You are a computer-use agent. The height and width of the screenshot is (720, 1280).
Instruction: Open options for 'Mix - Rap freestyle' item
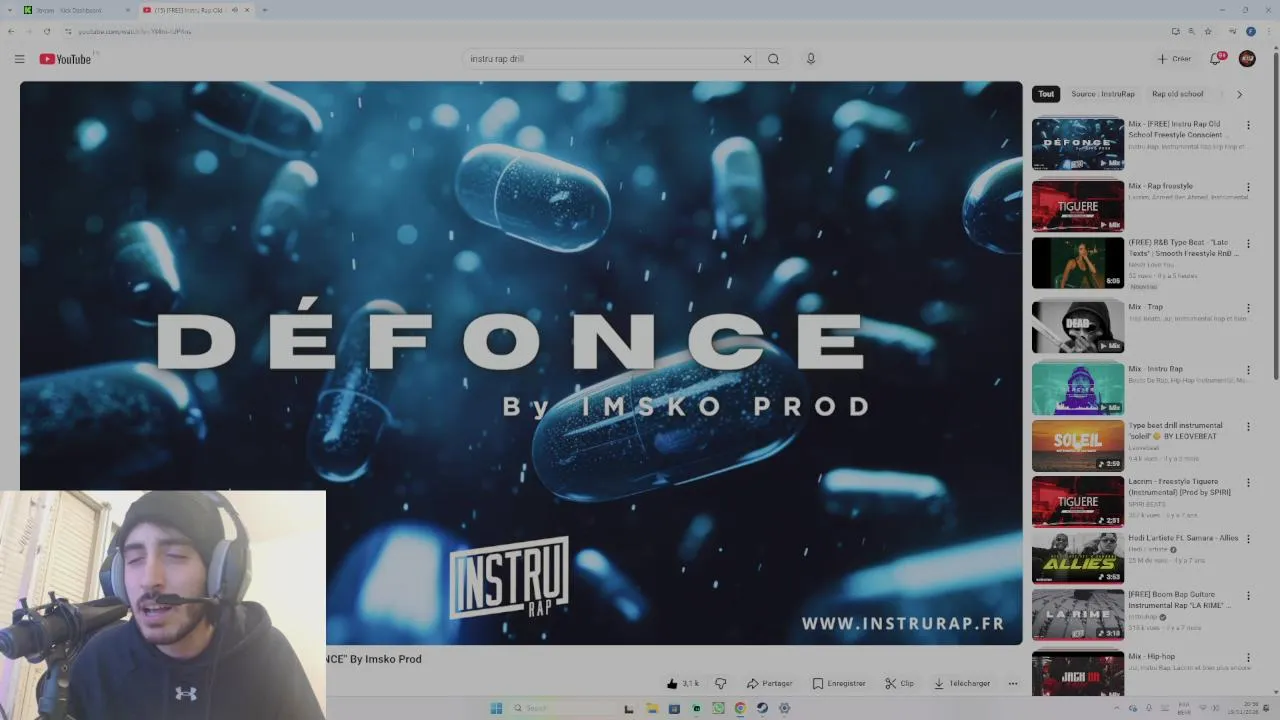pos(1248,187)
